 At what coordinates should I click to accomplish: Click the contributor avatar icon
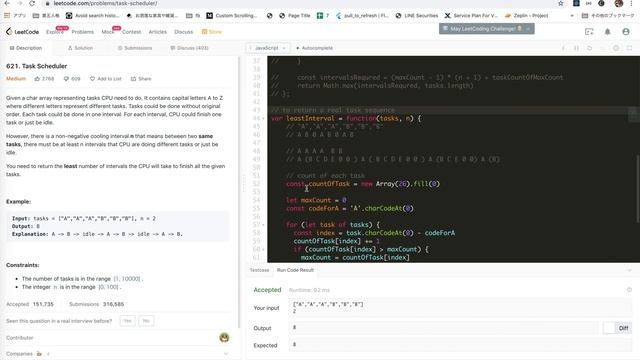tap(224, 338)
